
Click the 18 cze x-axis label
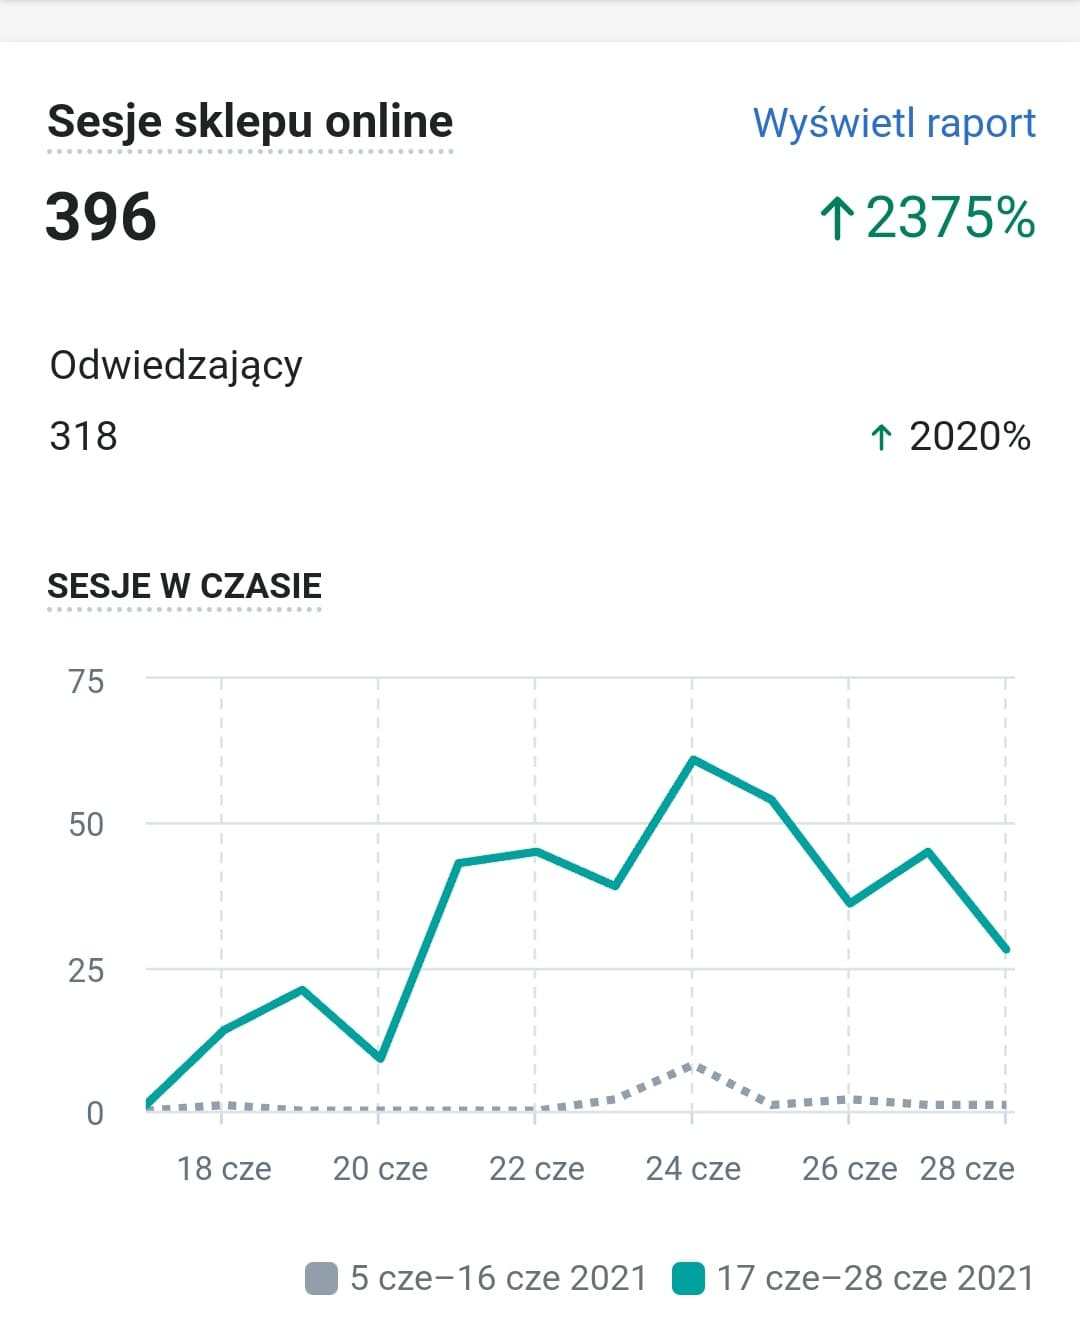(224, 1168)
